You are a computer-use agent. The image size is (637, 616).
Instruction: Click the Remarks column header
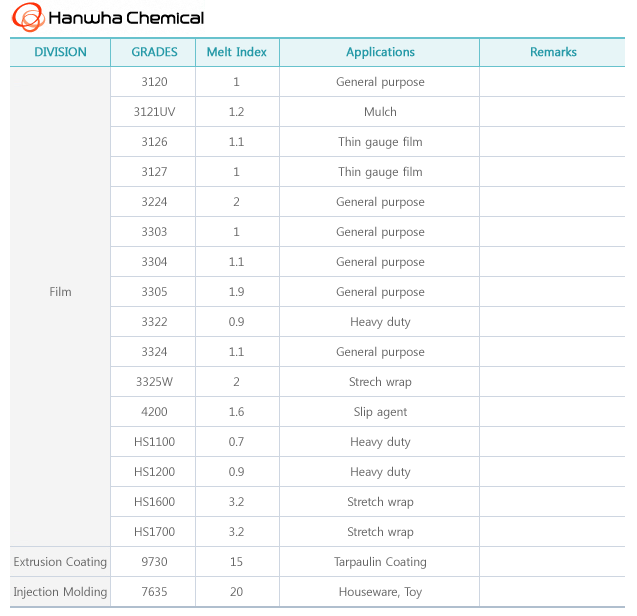click(x=552, y=52)
